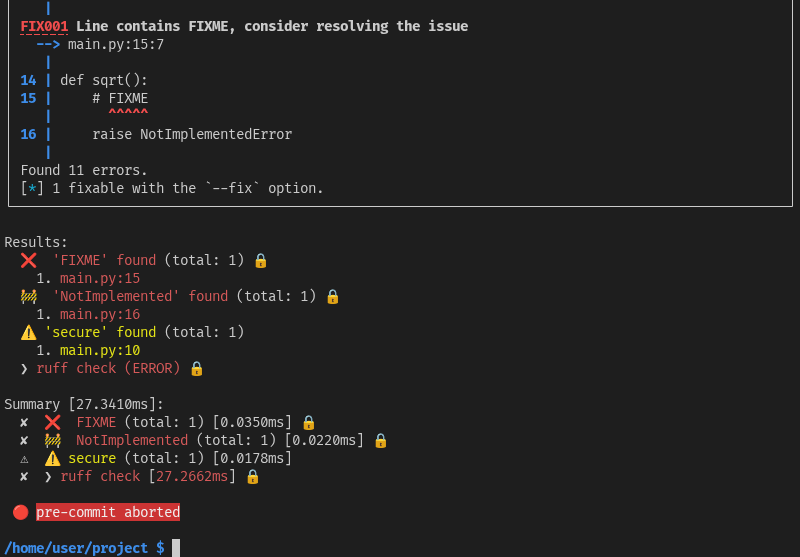
Task: Click the '# FIXME' comment in the code
Action: pos(120,98)
